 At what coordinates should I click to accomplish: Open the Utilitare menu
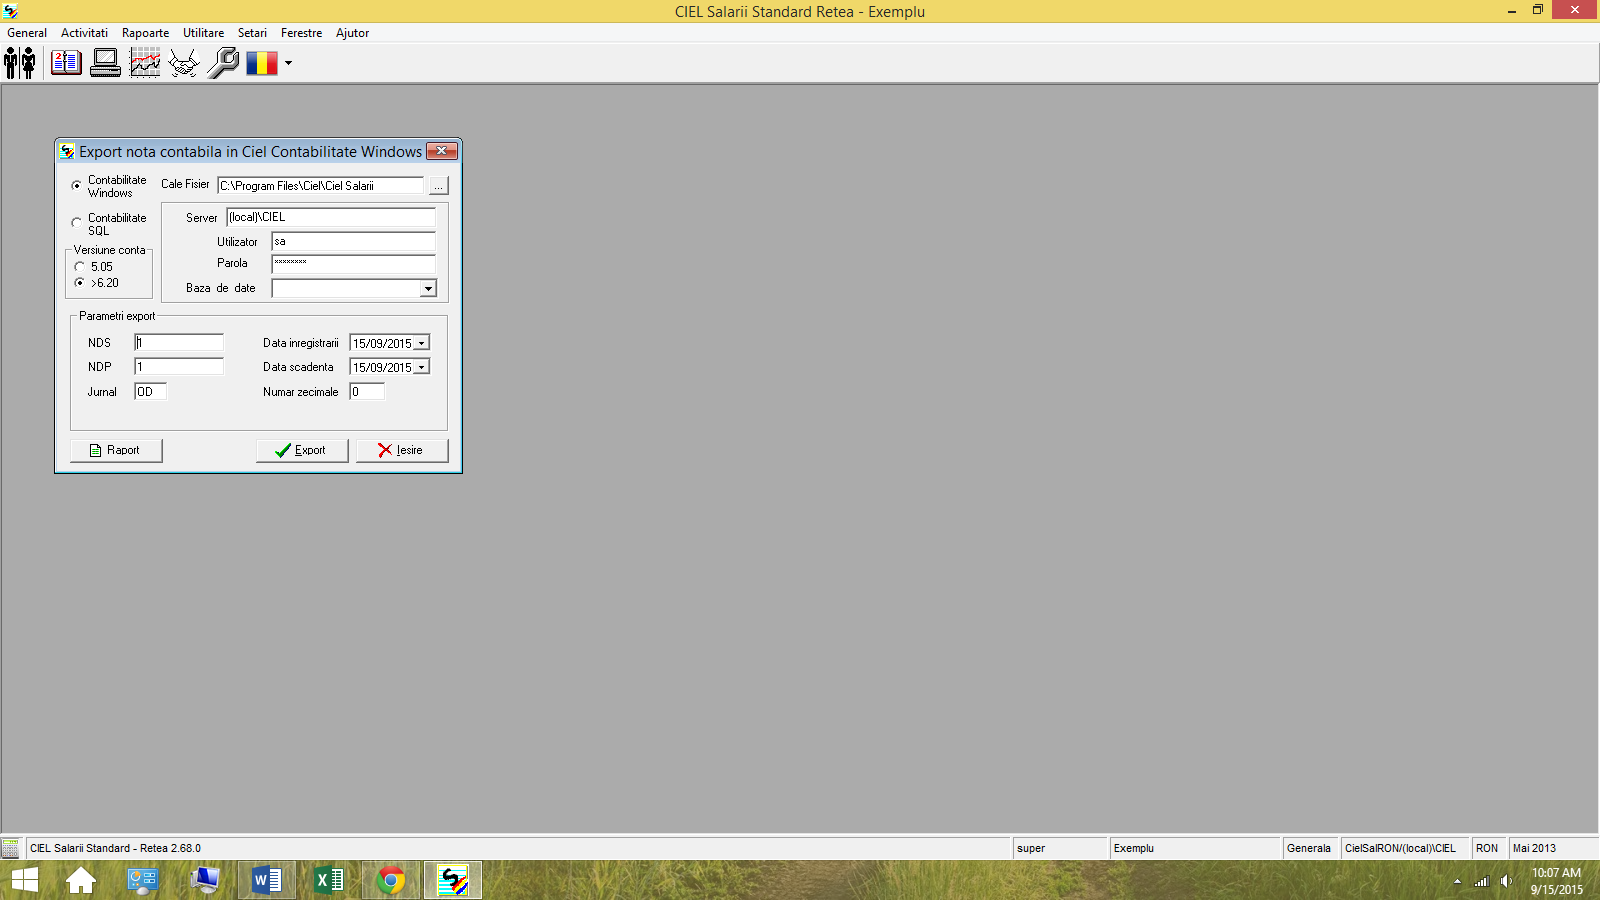tap(203, 33)
